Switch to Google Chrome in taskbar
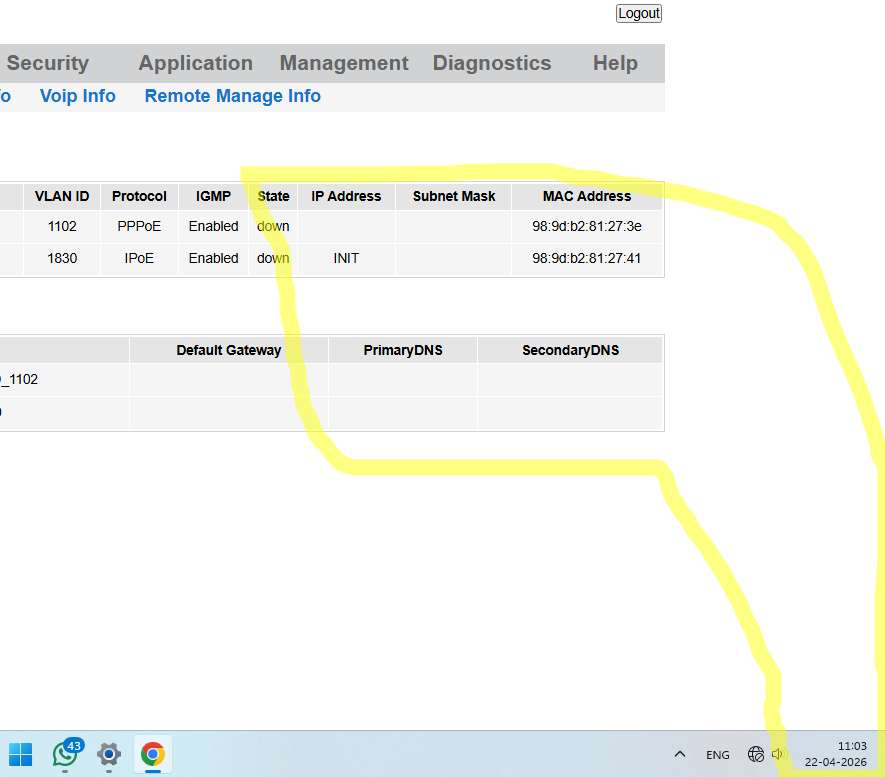This screenshot has height=777, width=885. point(153,754)
